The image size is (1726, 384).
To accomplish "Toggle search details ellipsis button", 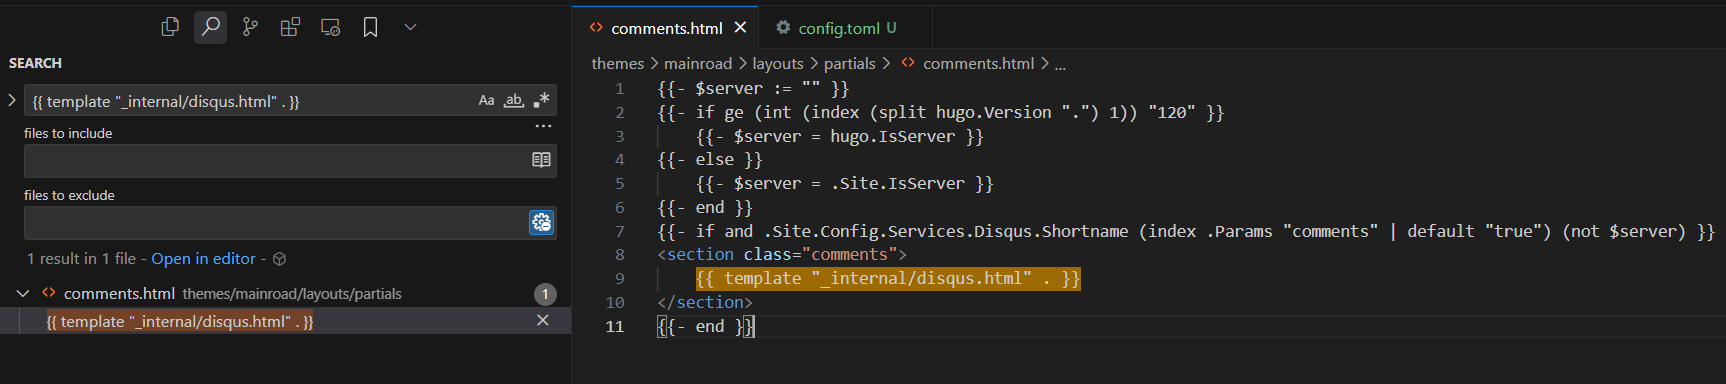I will [543, 127].
